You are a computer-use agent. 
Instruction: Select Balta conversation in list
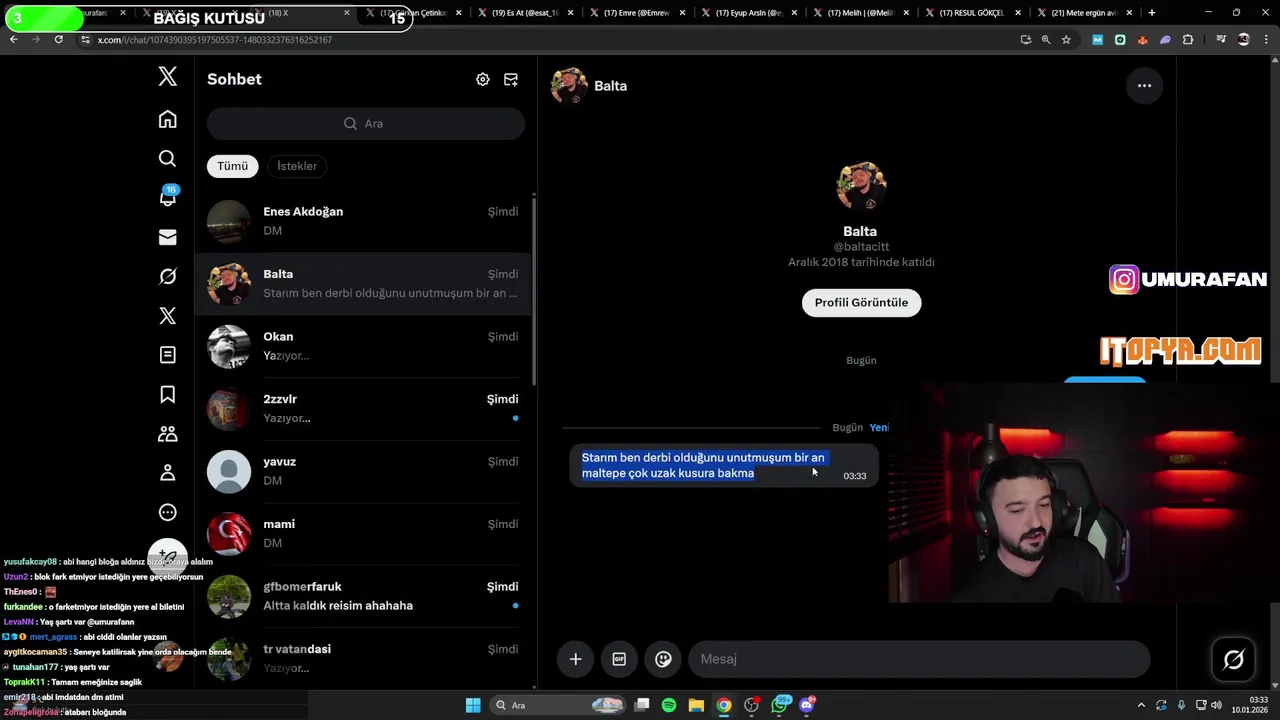click(363, 284)
